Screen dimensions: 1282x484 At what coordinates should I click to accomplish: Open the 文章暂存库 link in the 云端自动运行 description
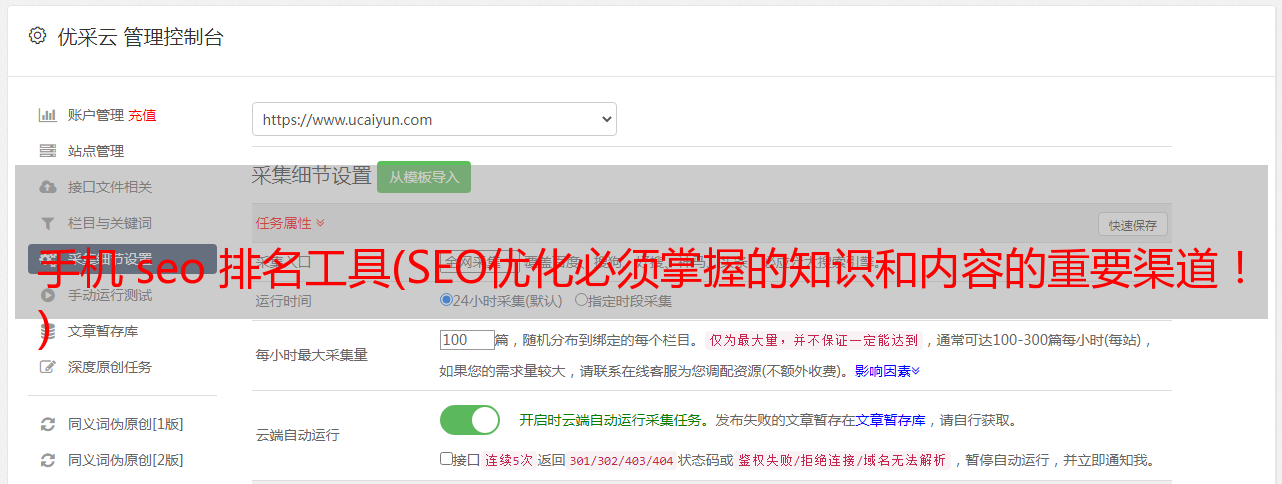tap(890, 420)
